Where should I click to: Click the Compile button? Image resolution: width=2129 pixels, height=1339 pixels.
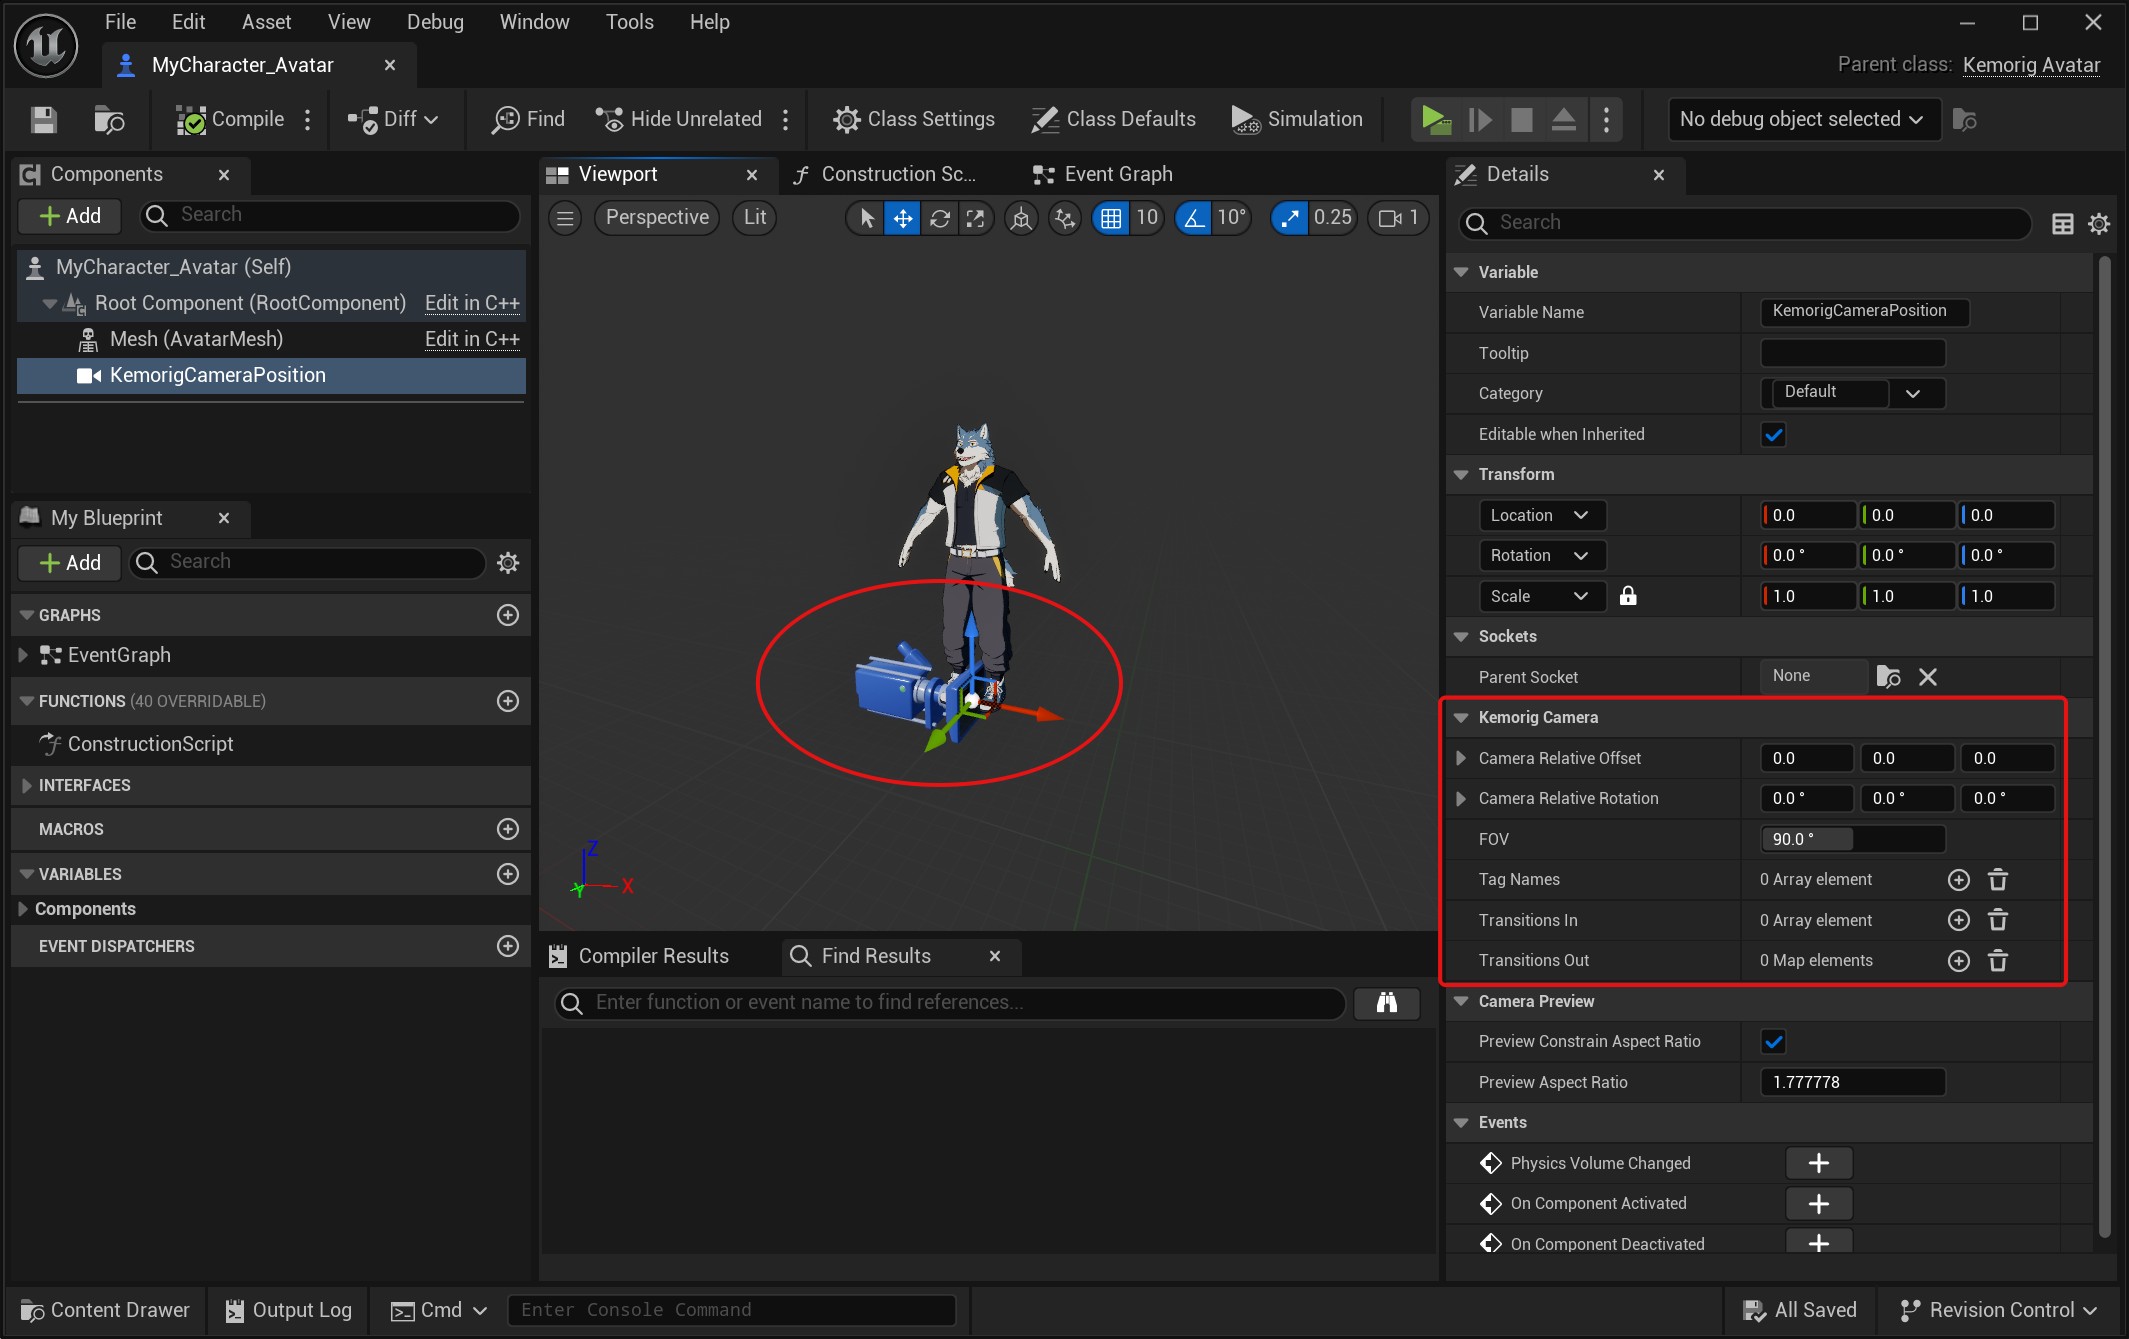(231, 120)
